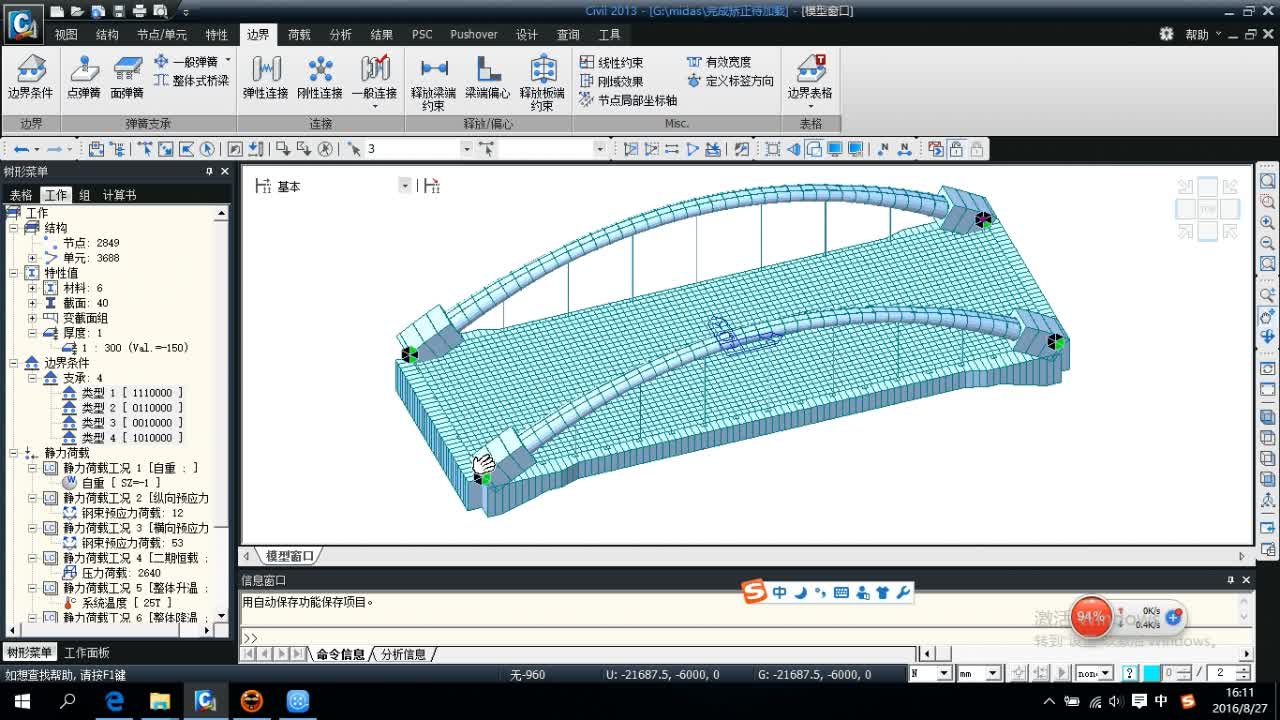Open the 边界条件 boundary conditions tool
Image resolution: width=1280 pixels, height=720 pixels.
tap(31, 77)
